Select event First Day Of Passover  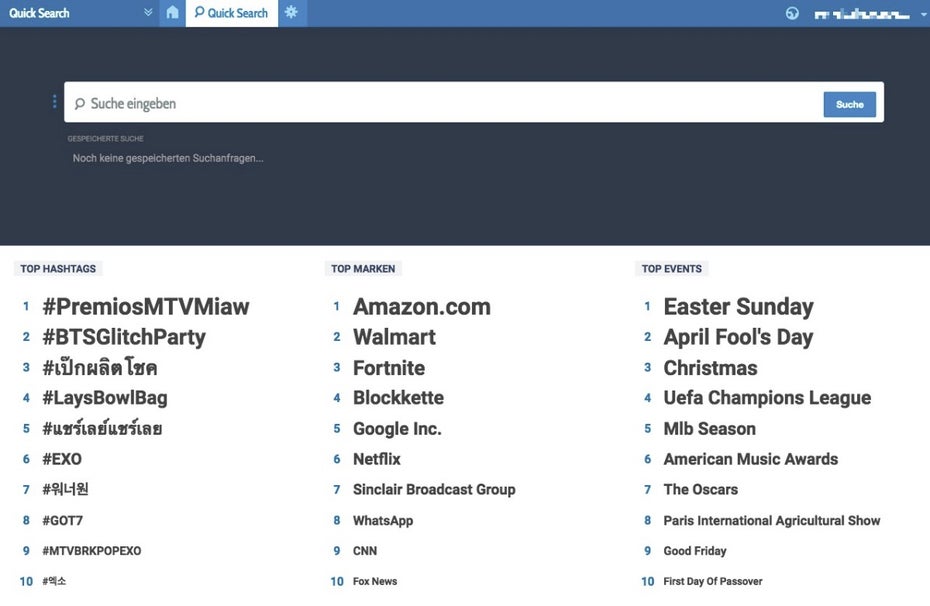pyautogui.click(x=713, y=582)
